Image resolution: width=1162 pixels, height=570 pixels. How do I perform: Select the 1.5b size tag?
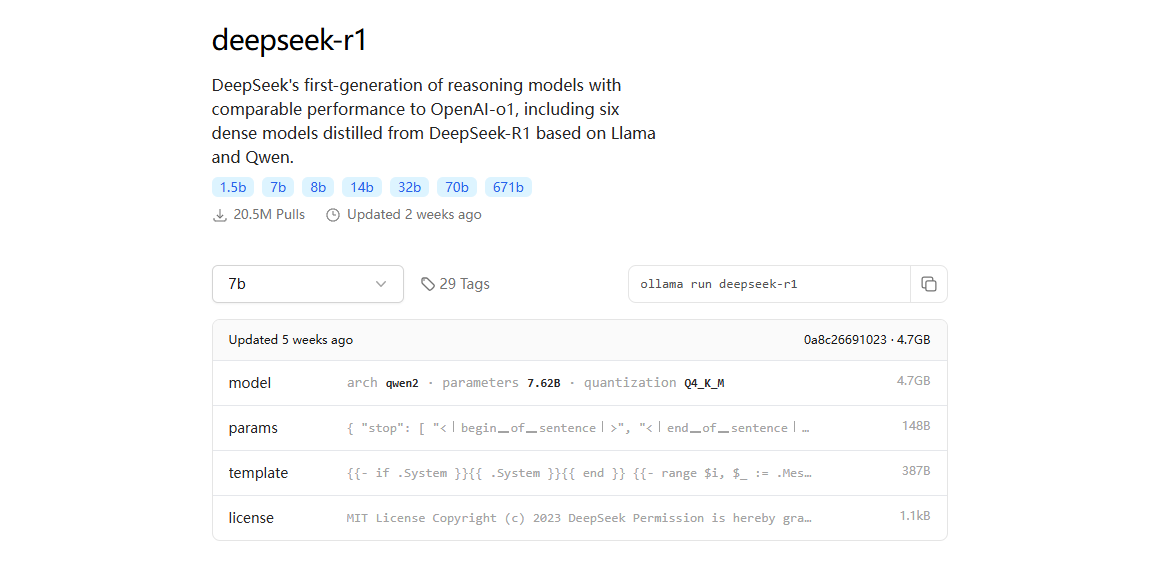pyautogui.click(x=233, y=187)
